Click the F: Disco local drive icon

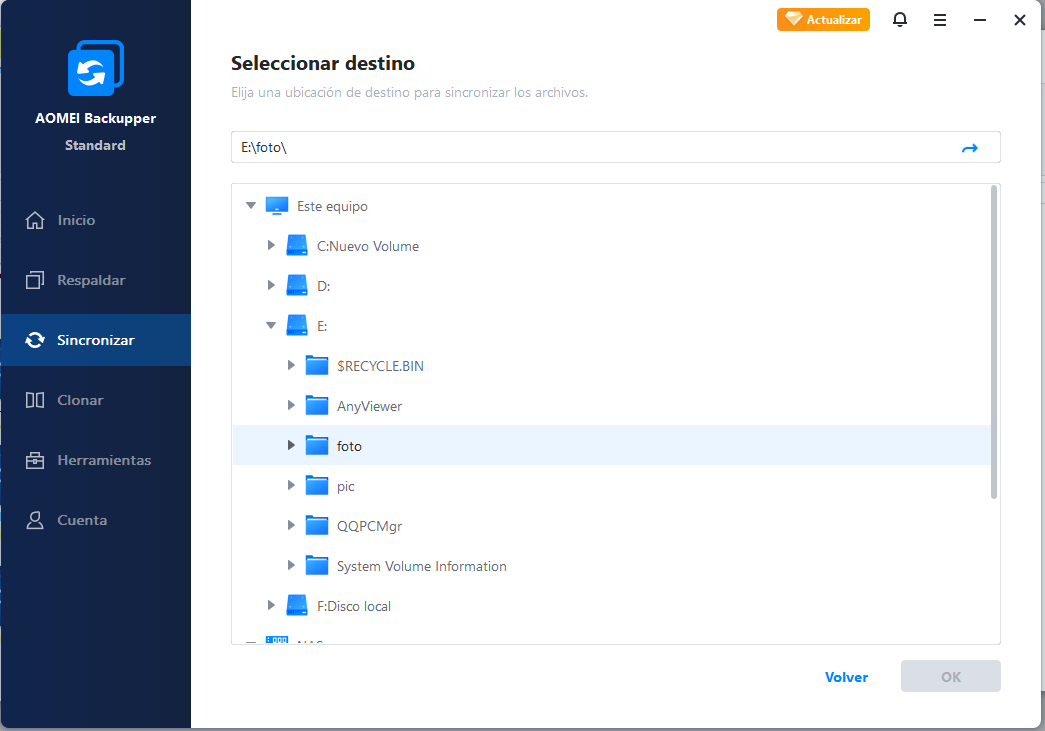point(297,606)
